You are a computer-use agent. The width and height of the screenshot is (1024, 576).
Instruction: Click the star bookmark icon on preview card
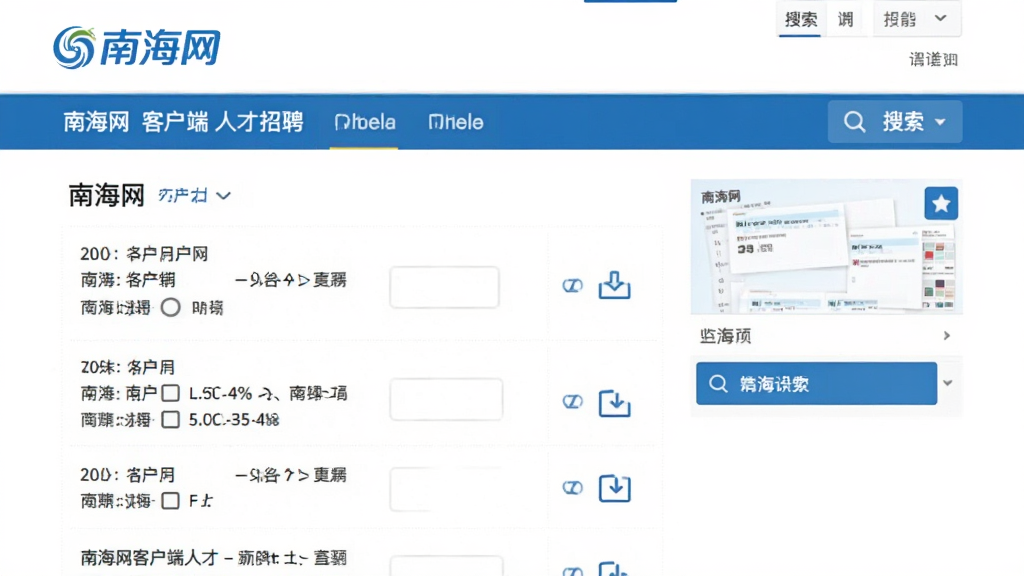tap(941, 204)
